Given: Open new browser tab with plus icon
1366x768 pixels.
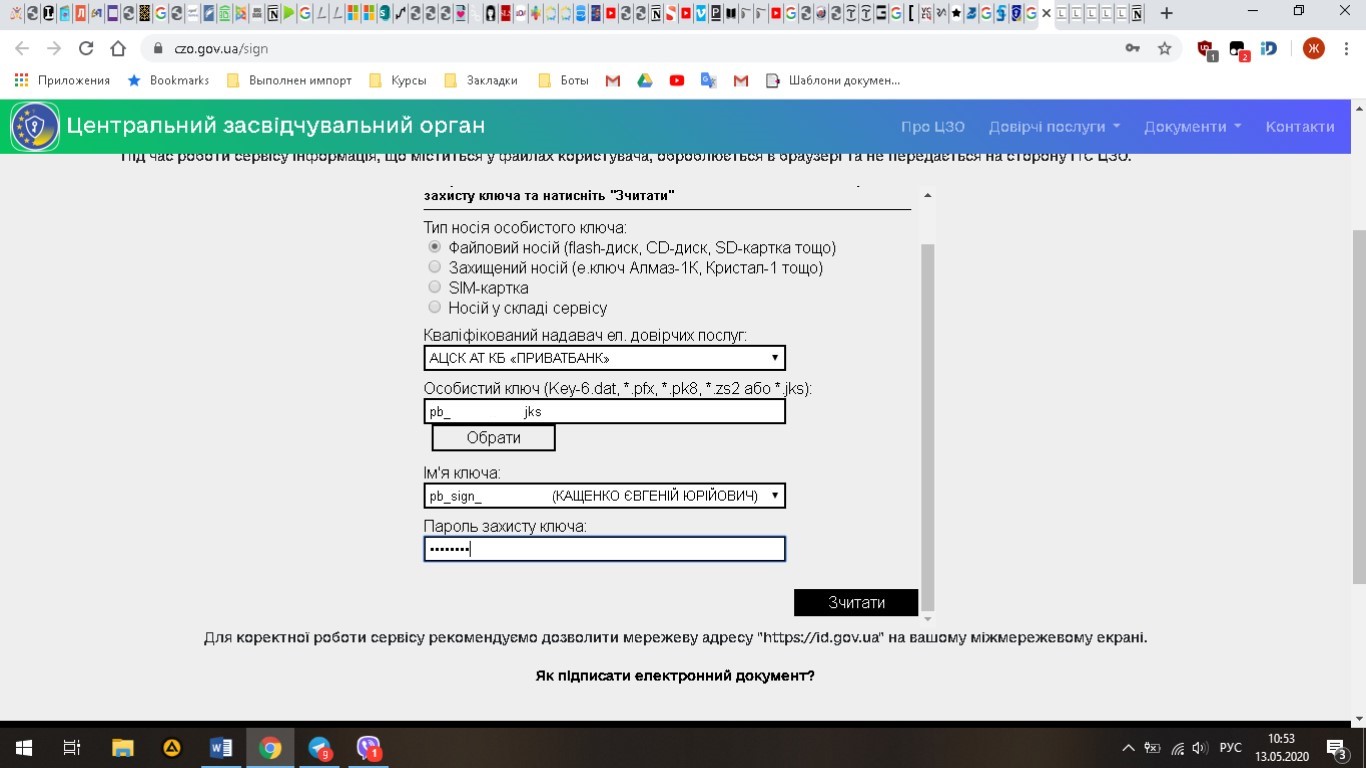Looking at the screenshot, I should click(1166, 14).
